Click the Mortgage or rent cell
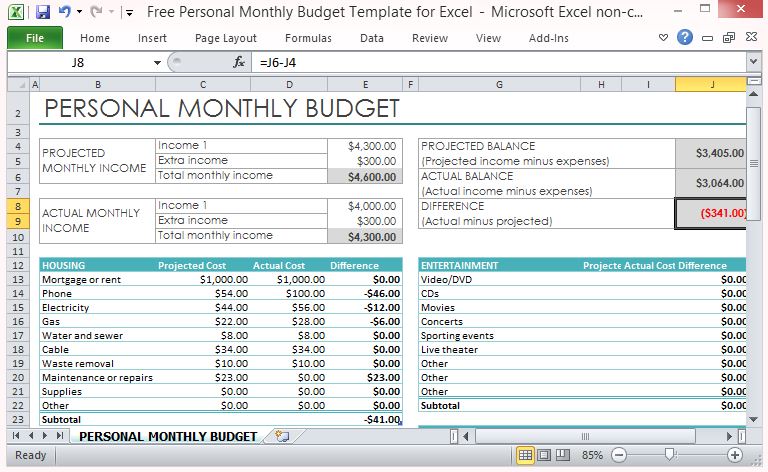 point(97,280)
